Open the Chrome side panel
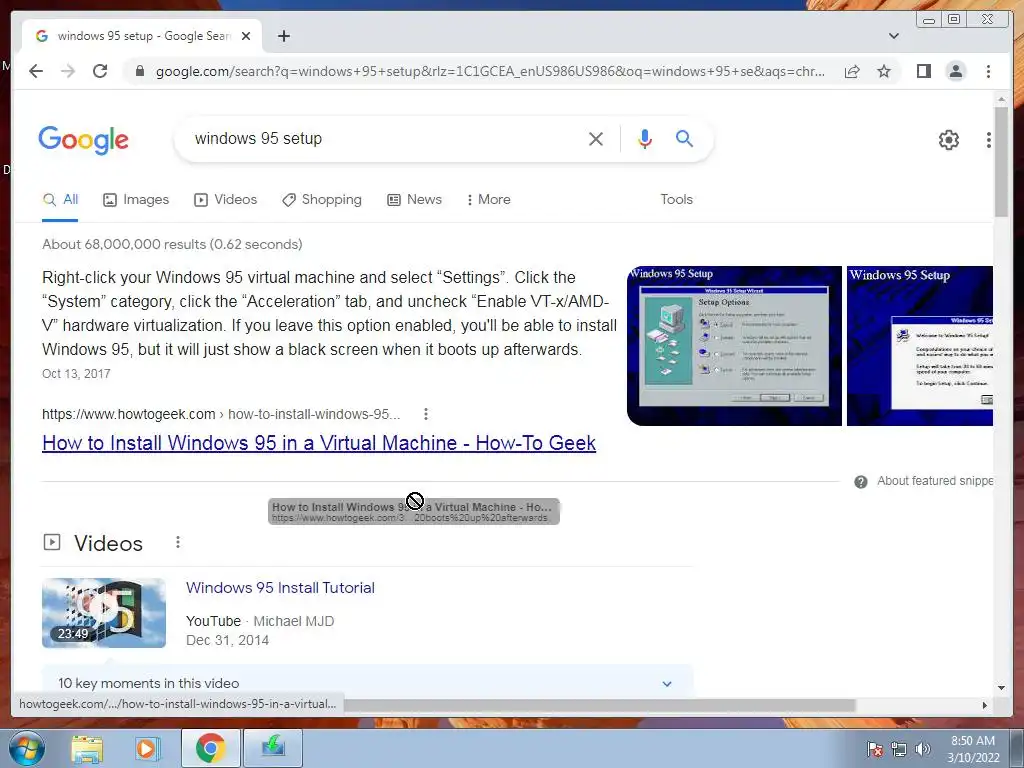Screen dimensions: 1024x768 923,71
